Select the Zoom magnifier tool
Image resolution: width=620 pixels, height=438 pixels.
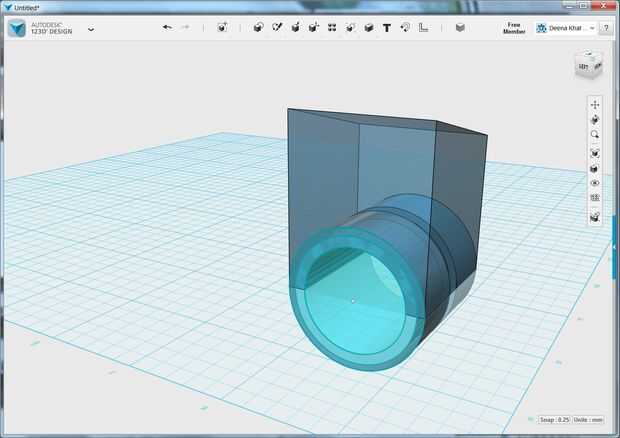coord(595,135)
